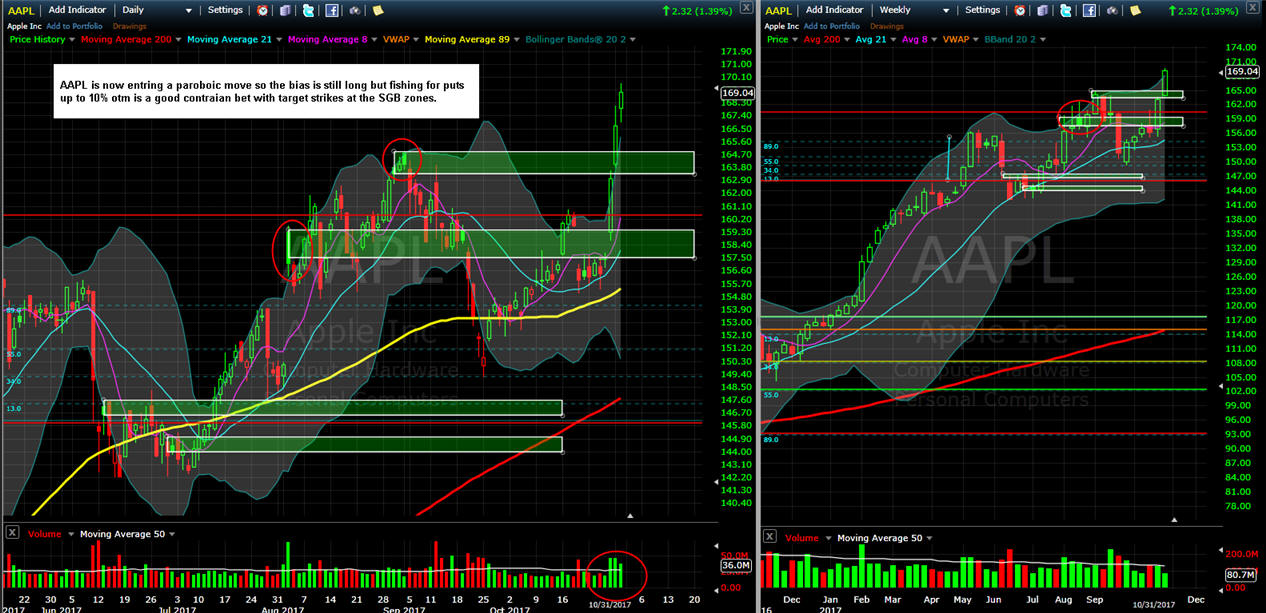Open Settings on the weekly chart
Screen dimensions: 1266x613
(x=981, y=10)
